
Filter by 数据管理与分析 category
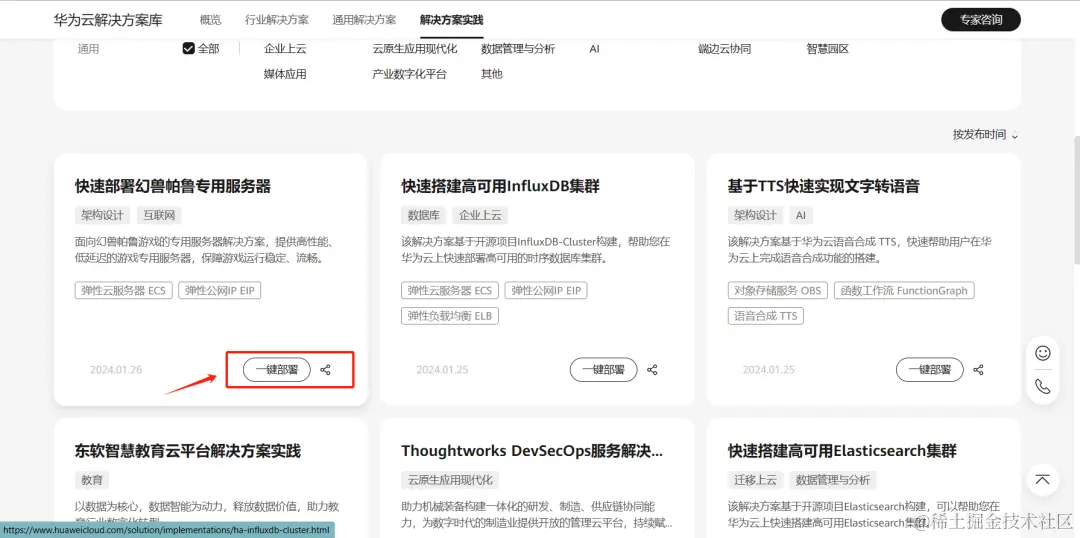click(518, 49)
